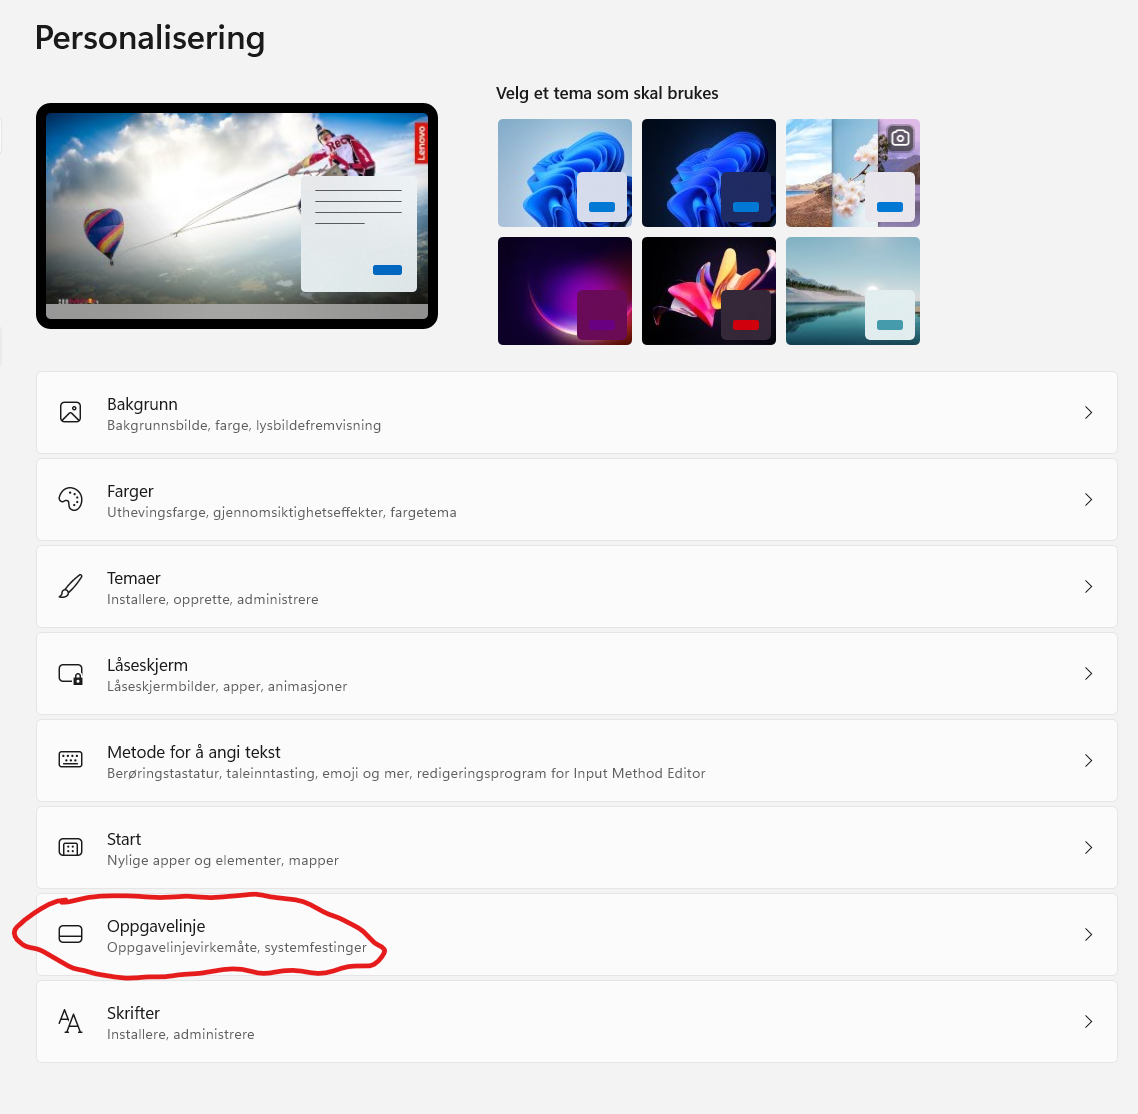This screenshot has height=1114, width=1138.
Task: Click the Start menu layout icon
Action: (70, 847)
